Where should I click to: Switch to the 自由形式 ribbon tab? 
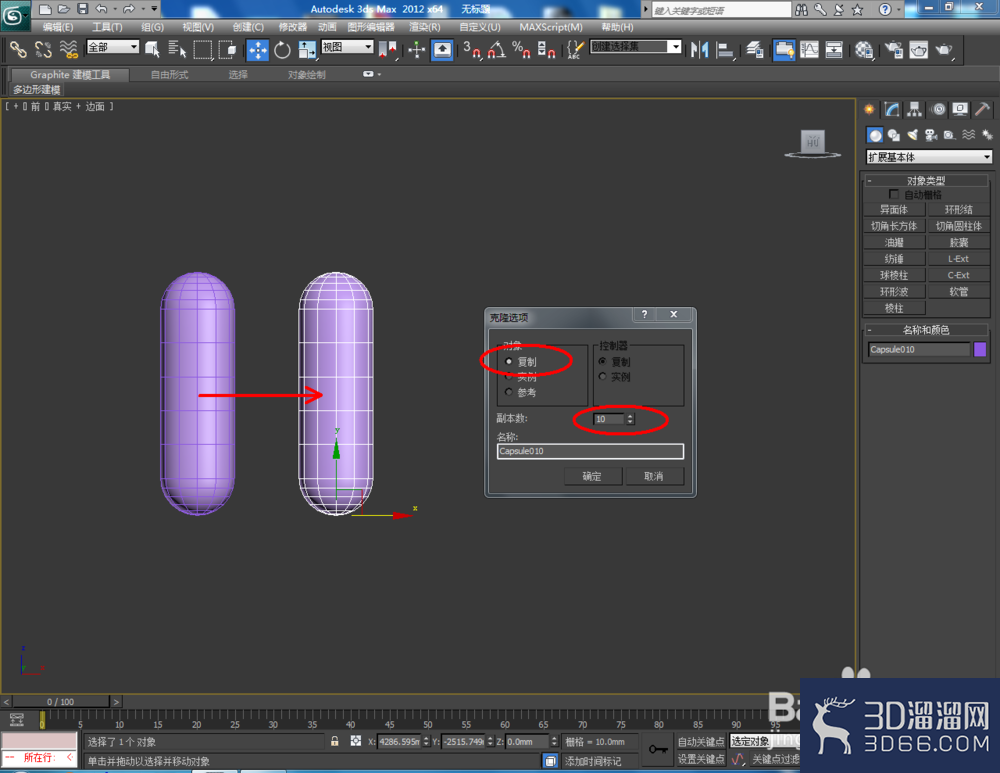pos(170,75)
